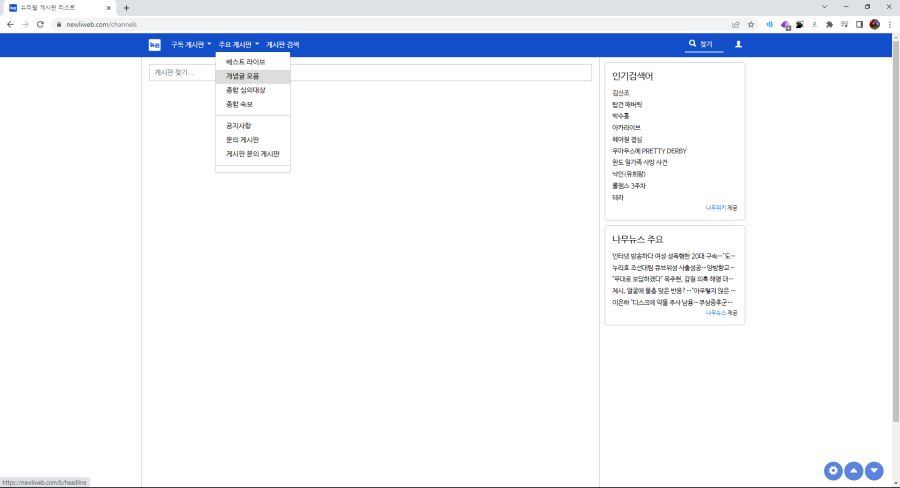900x488 pixels.
Task: Open the Chrome profile avatar
Action: click(875, 25)
